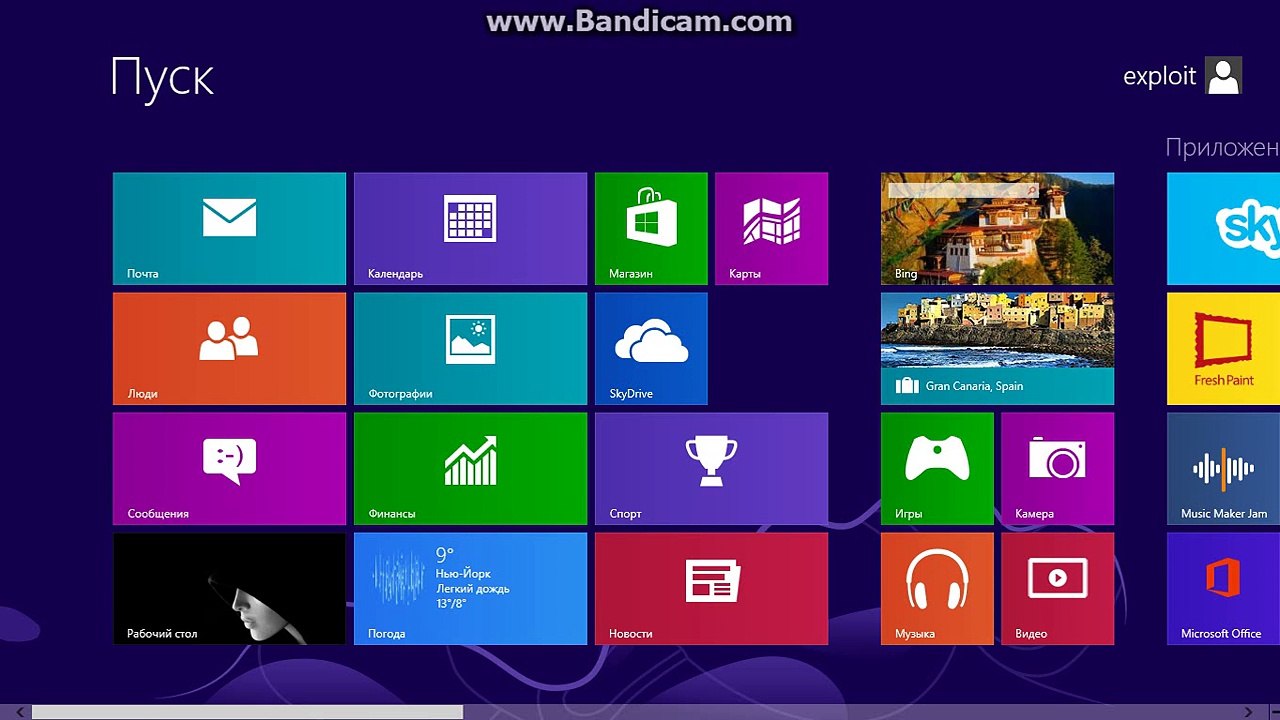Image resolution: width=1280 pixels, height=720 pixels.
Task: Open the Fresh Paint tile
Action: pyautogui.click(x=1224, y=349)
